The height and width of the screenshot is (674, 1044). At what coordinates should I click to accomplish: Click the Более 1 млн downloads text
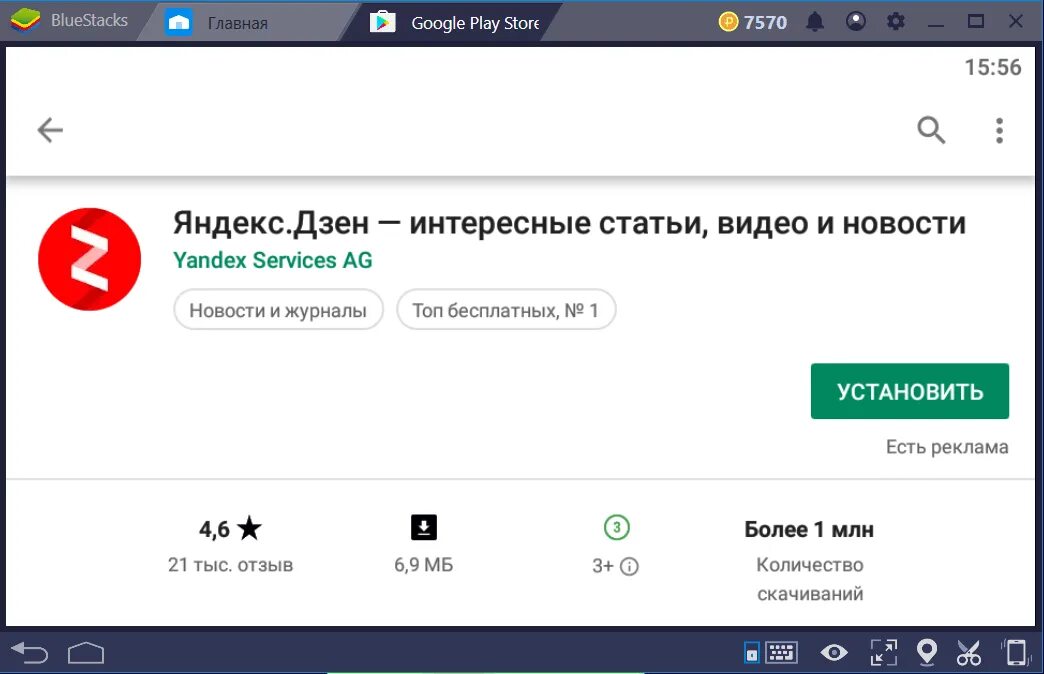[809, 529]
